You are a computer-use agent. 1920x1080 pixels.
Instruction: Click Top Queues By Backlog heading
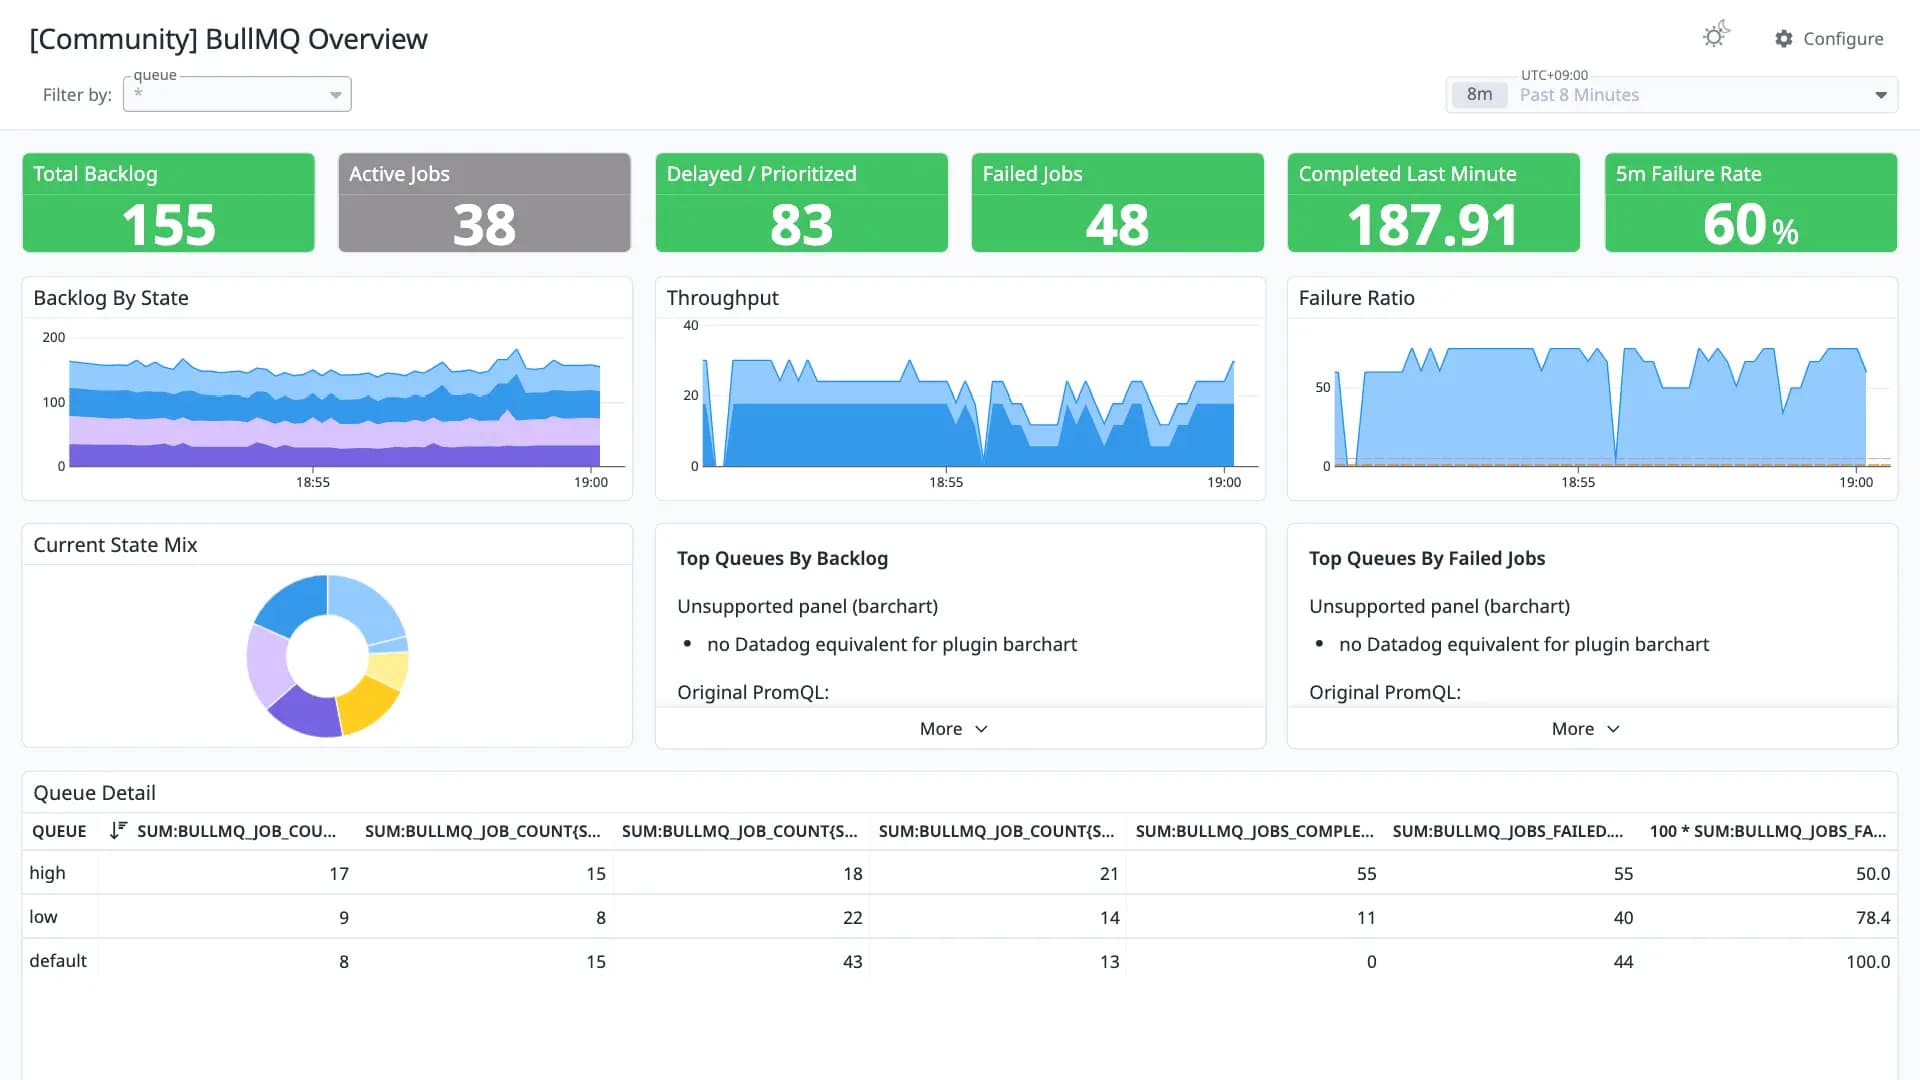pyautogui.click(x=782, y=558)
